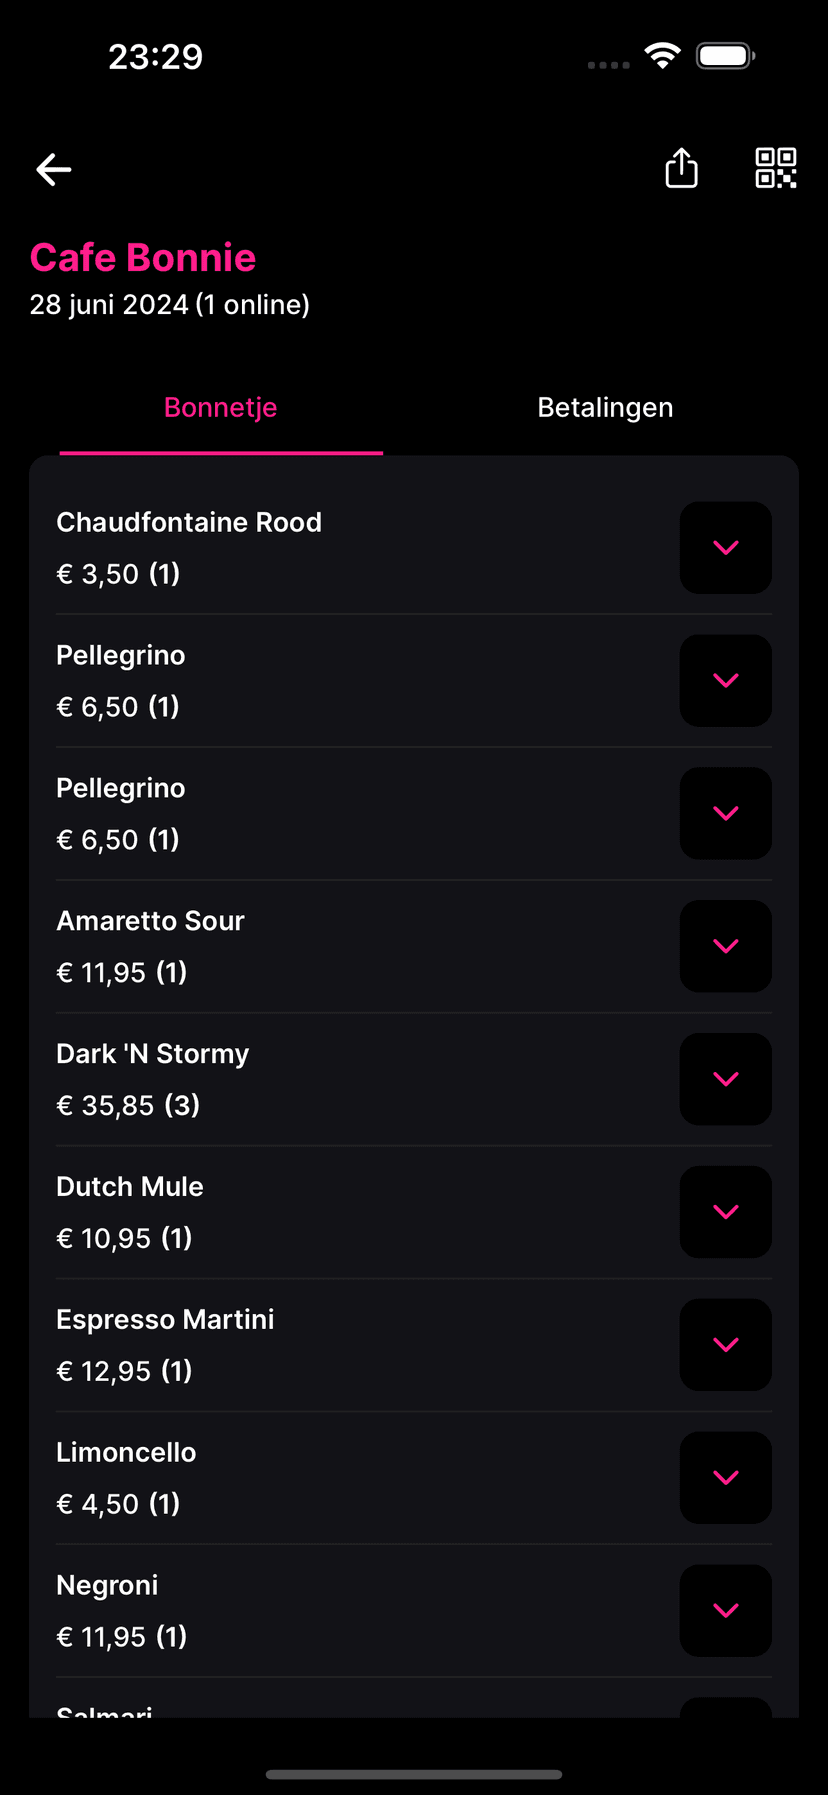Expand the Negroni item
The width and height of the screenshot is (828, 1795).
(x=725, y=1610)
